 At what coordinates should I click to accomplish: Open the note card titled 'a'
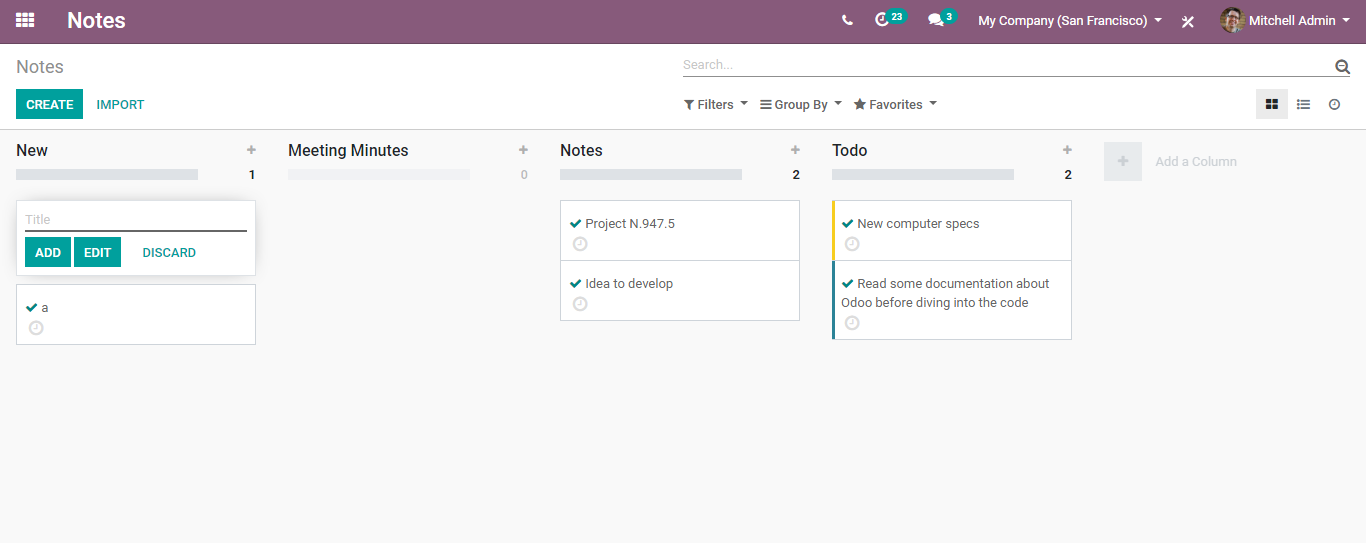[x=136, y=315]
